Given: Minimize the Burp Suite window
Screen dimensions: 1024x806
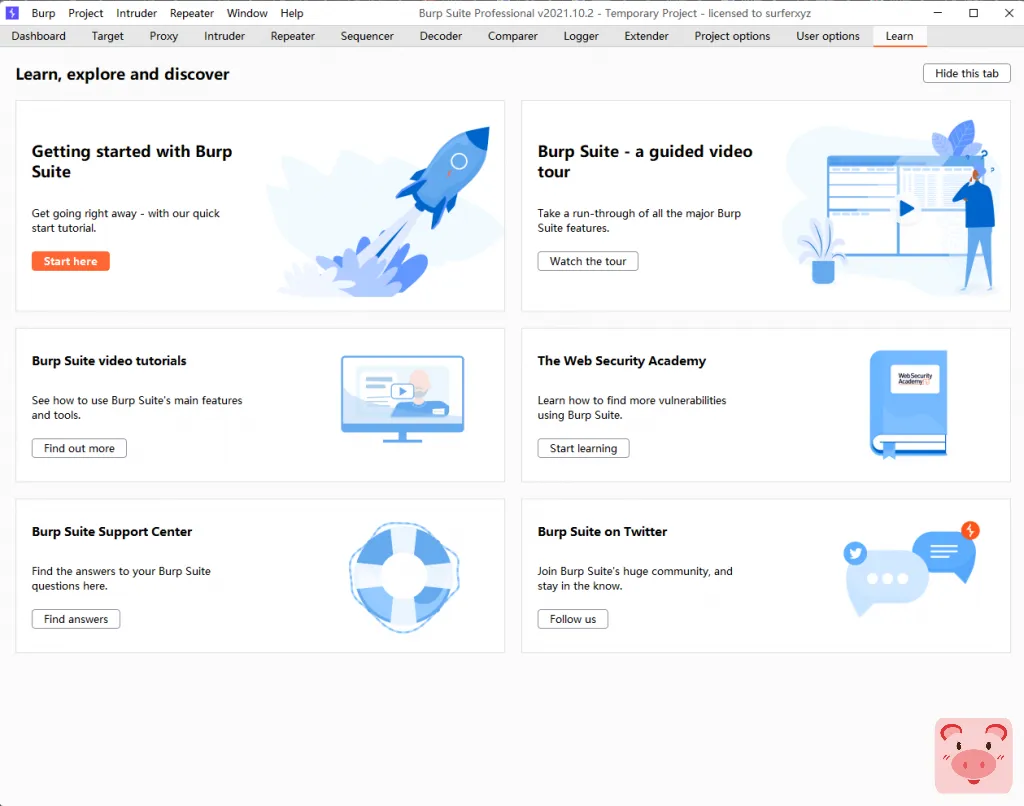Looking at the screenshot, I should click(x=938, y=13).
